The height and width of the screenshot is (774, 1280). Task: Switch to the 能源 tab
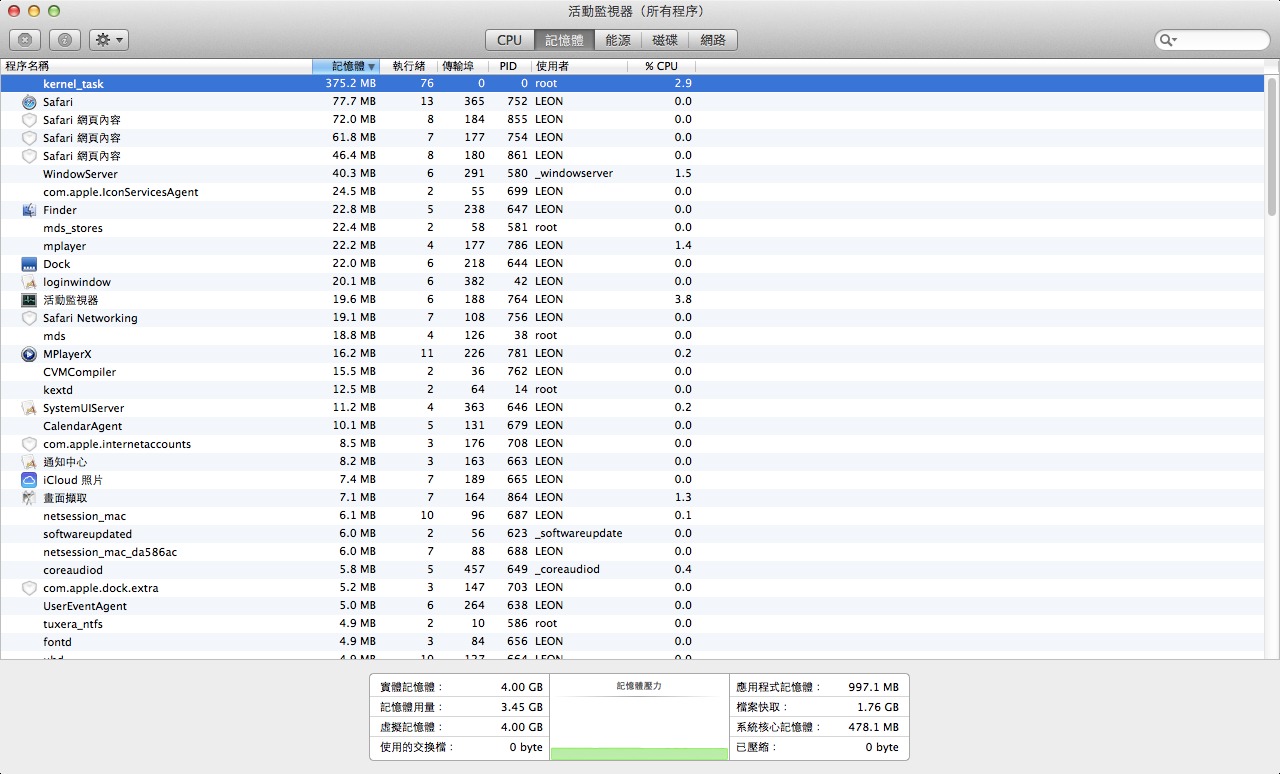click(x=618, y=40)
